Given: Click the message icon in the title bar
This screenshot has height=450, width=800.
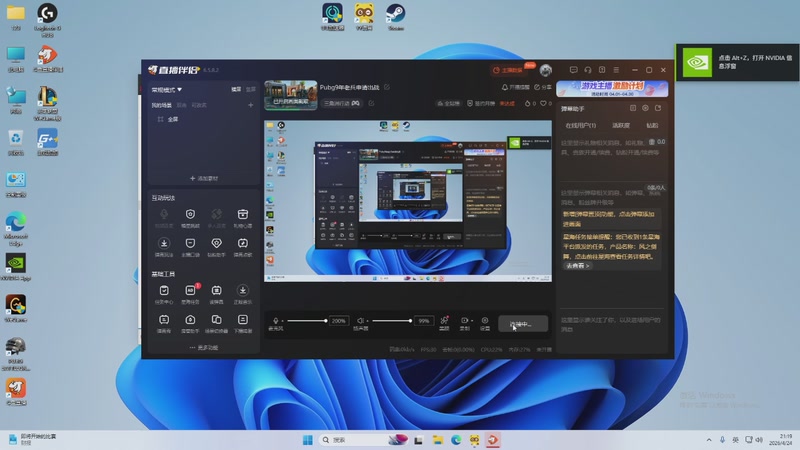Looking at the screenshot, I should pos(573,70).
